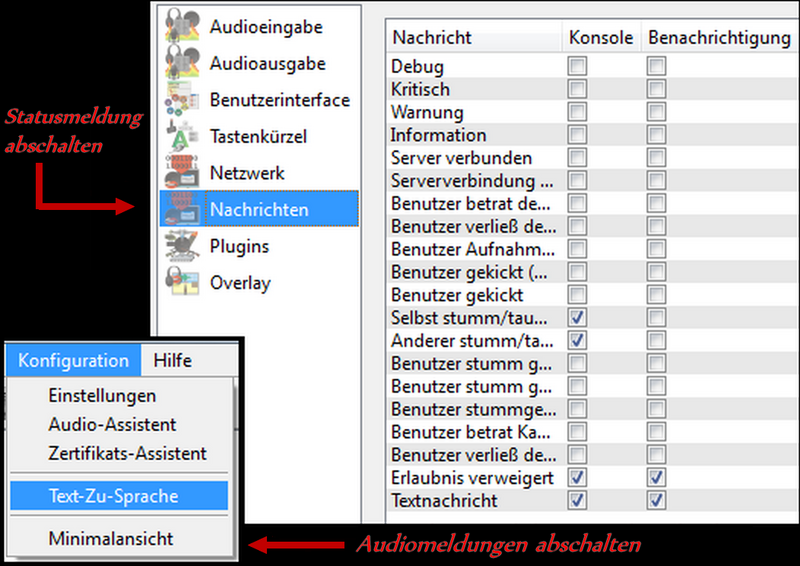Enable Benachrichtigung for Selbst stumm/tau... row
The height and width of the screenshot is (566, 800).
[x=656, y=317]
